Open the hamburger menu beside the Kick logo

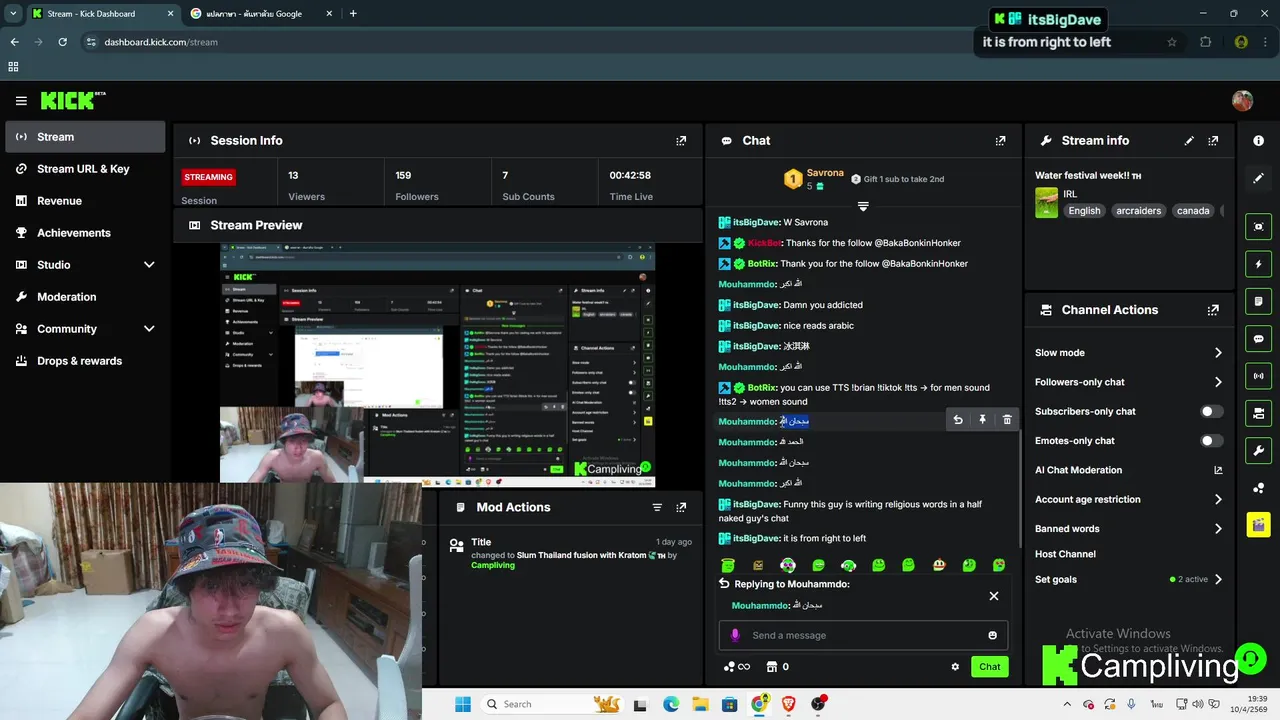(21, 101)
